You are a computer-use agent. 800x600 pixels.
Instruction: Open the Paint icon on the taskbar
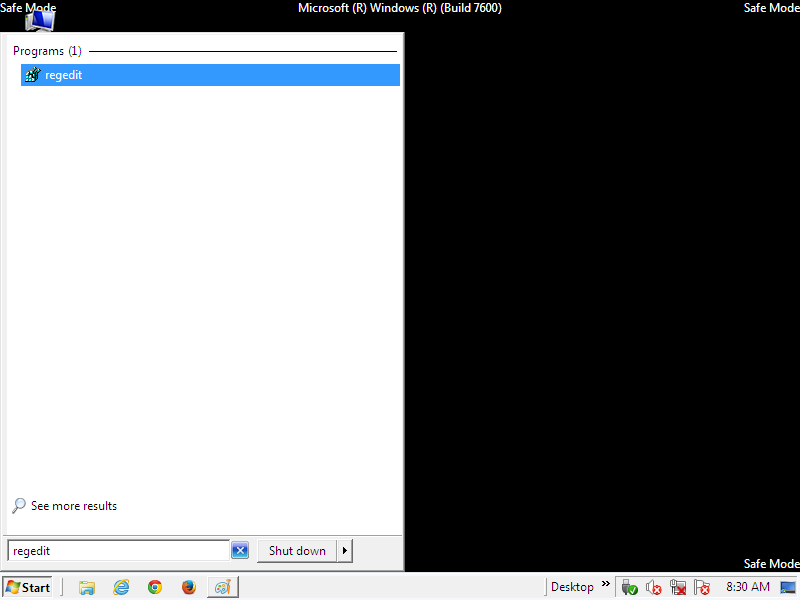pyautogui.click(x=222, y=587)
